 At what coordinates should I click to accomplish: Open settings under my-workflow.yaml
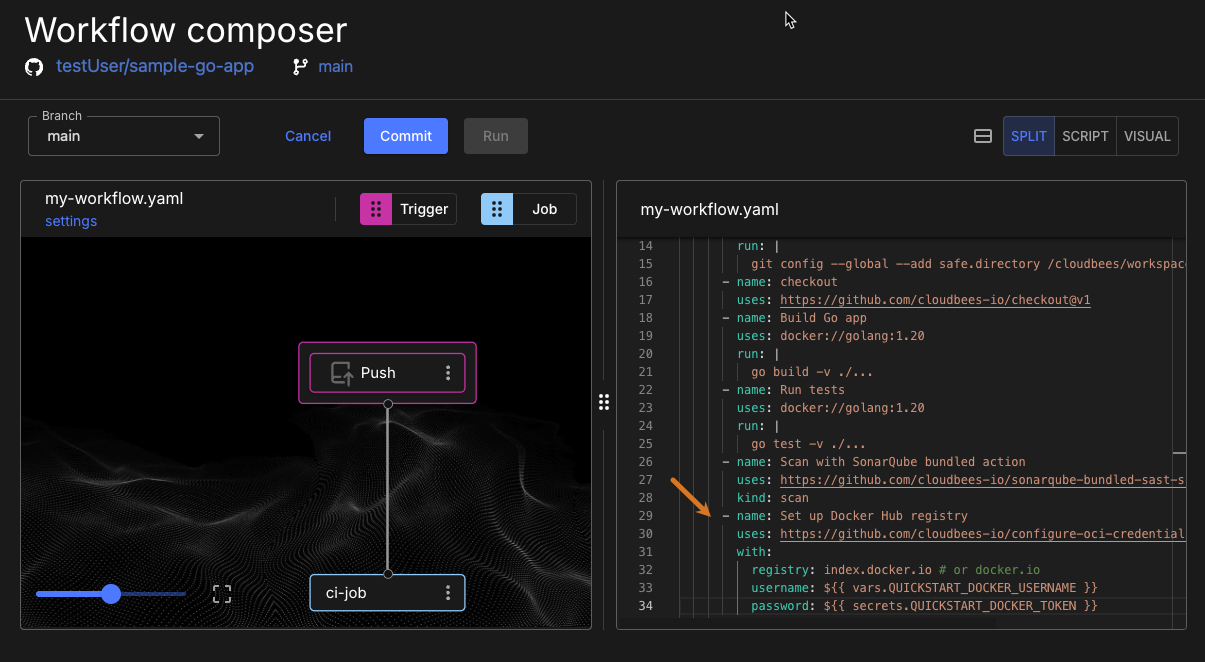[70, 221]
